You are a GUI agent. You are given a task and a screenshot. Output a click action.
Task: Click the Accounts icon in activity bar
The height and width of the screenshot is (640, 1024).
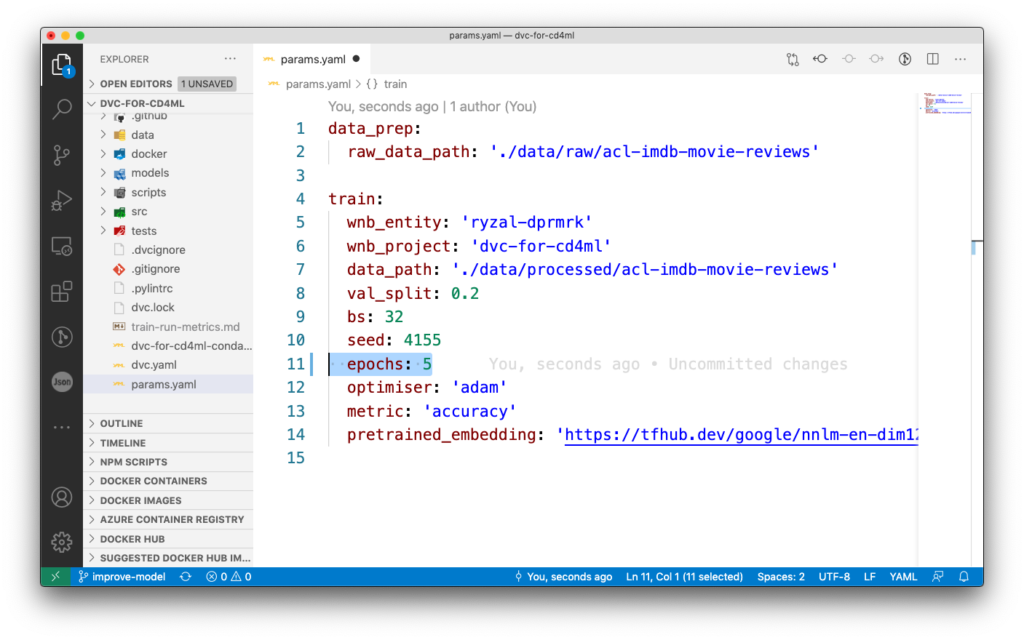pyautogui.click(x=62, y=498)
